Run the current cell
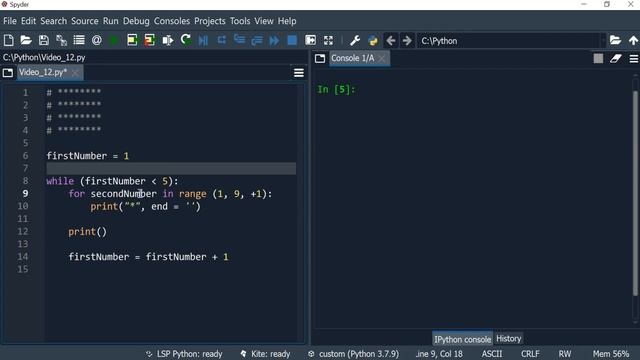Screen dimensions: 640x360 [132, 40]
